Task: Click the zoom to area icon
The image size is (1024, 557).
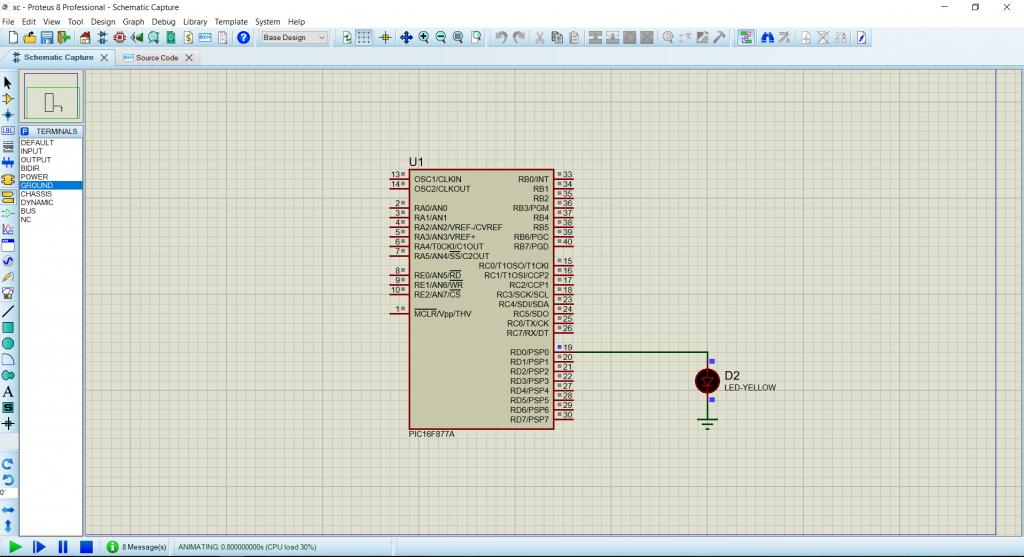Action: pos(477,38)
